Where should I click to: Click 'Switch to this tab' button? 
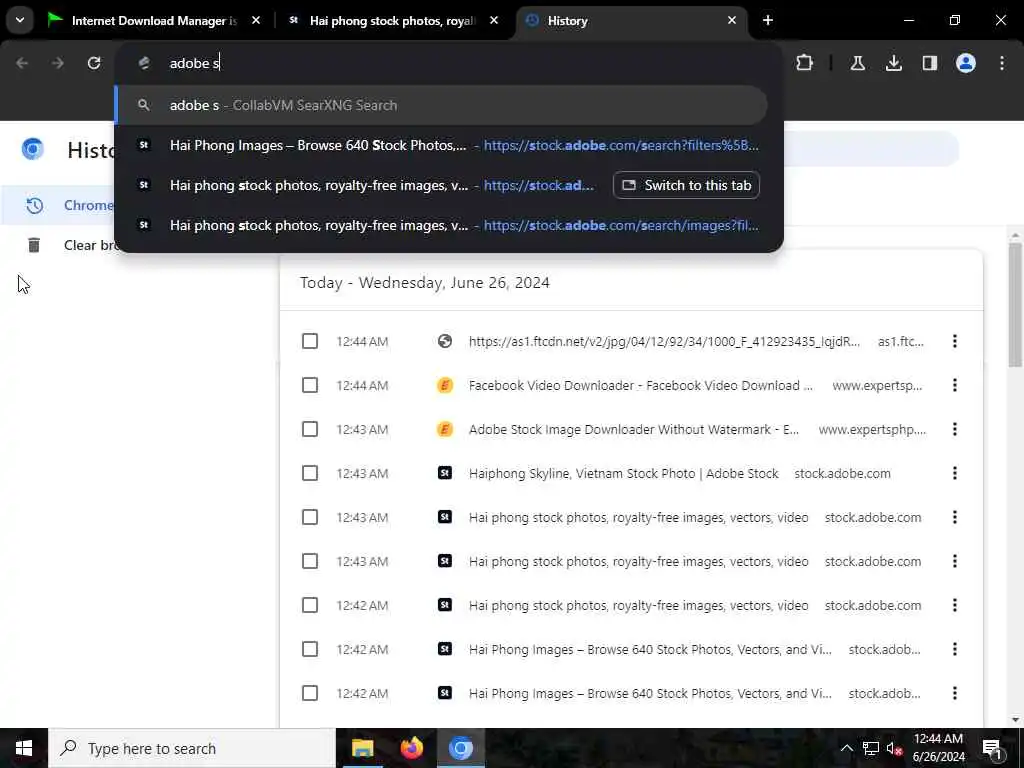(686, 185)
